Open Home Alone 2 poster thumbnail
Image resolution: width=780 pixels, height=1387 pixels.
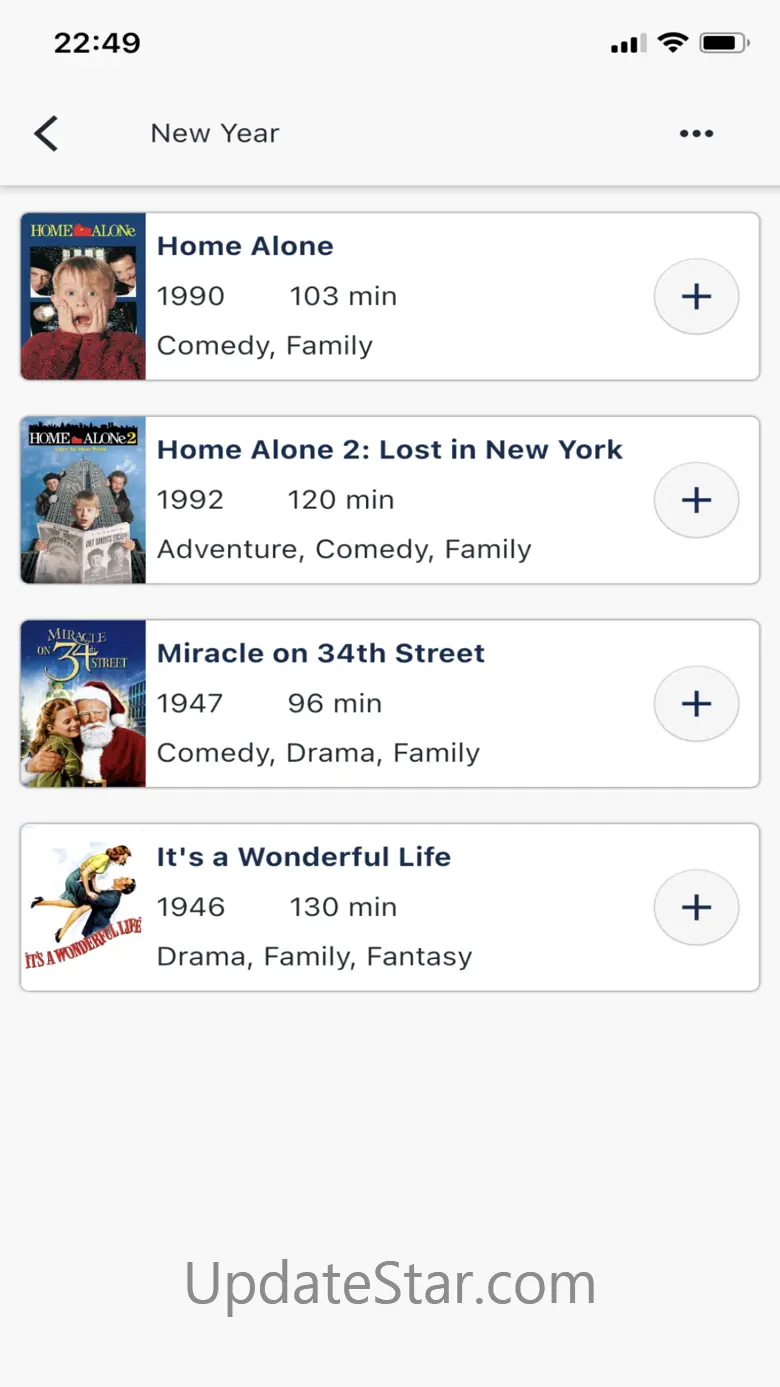(83, 500)
